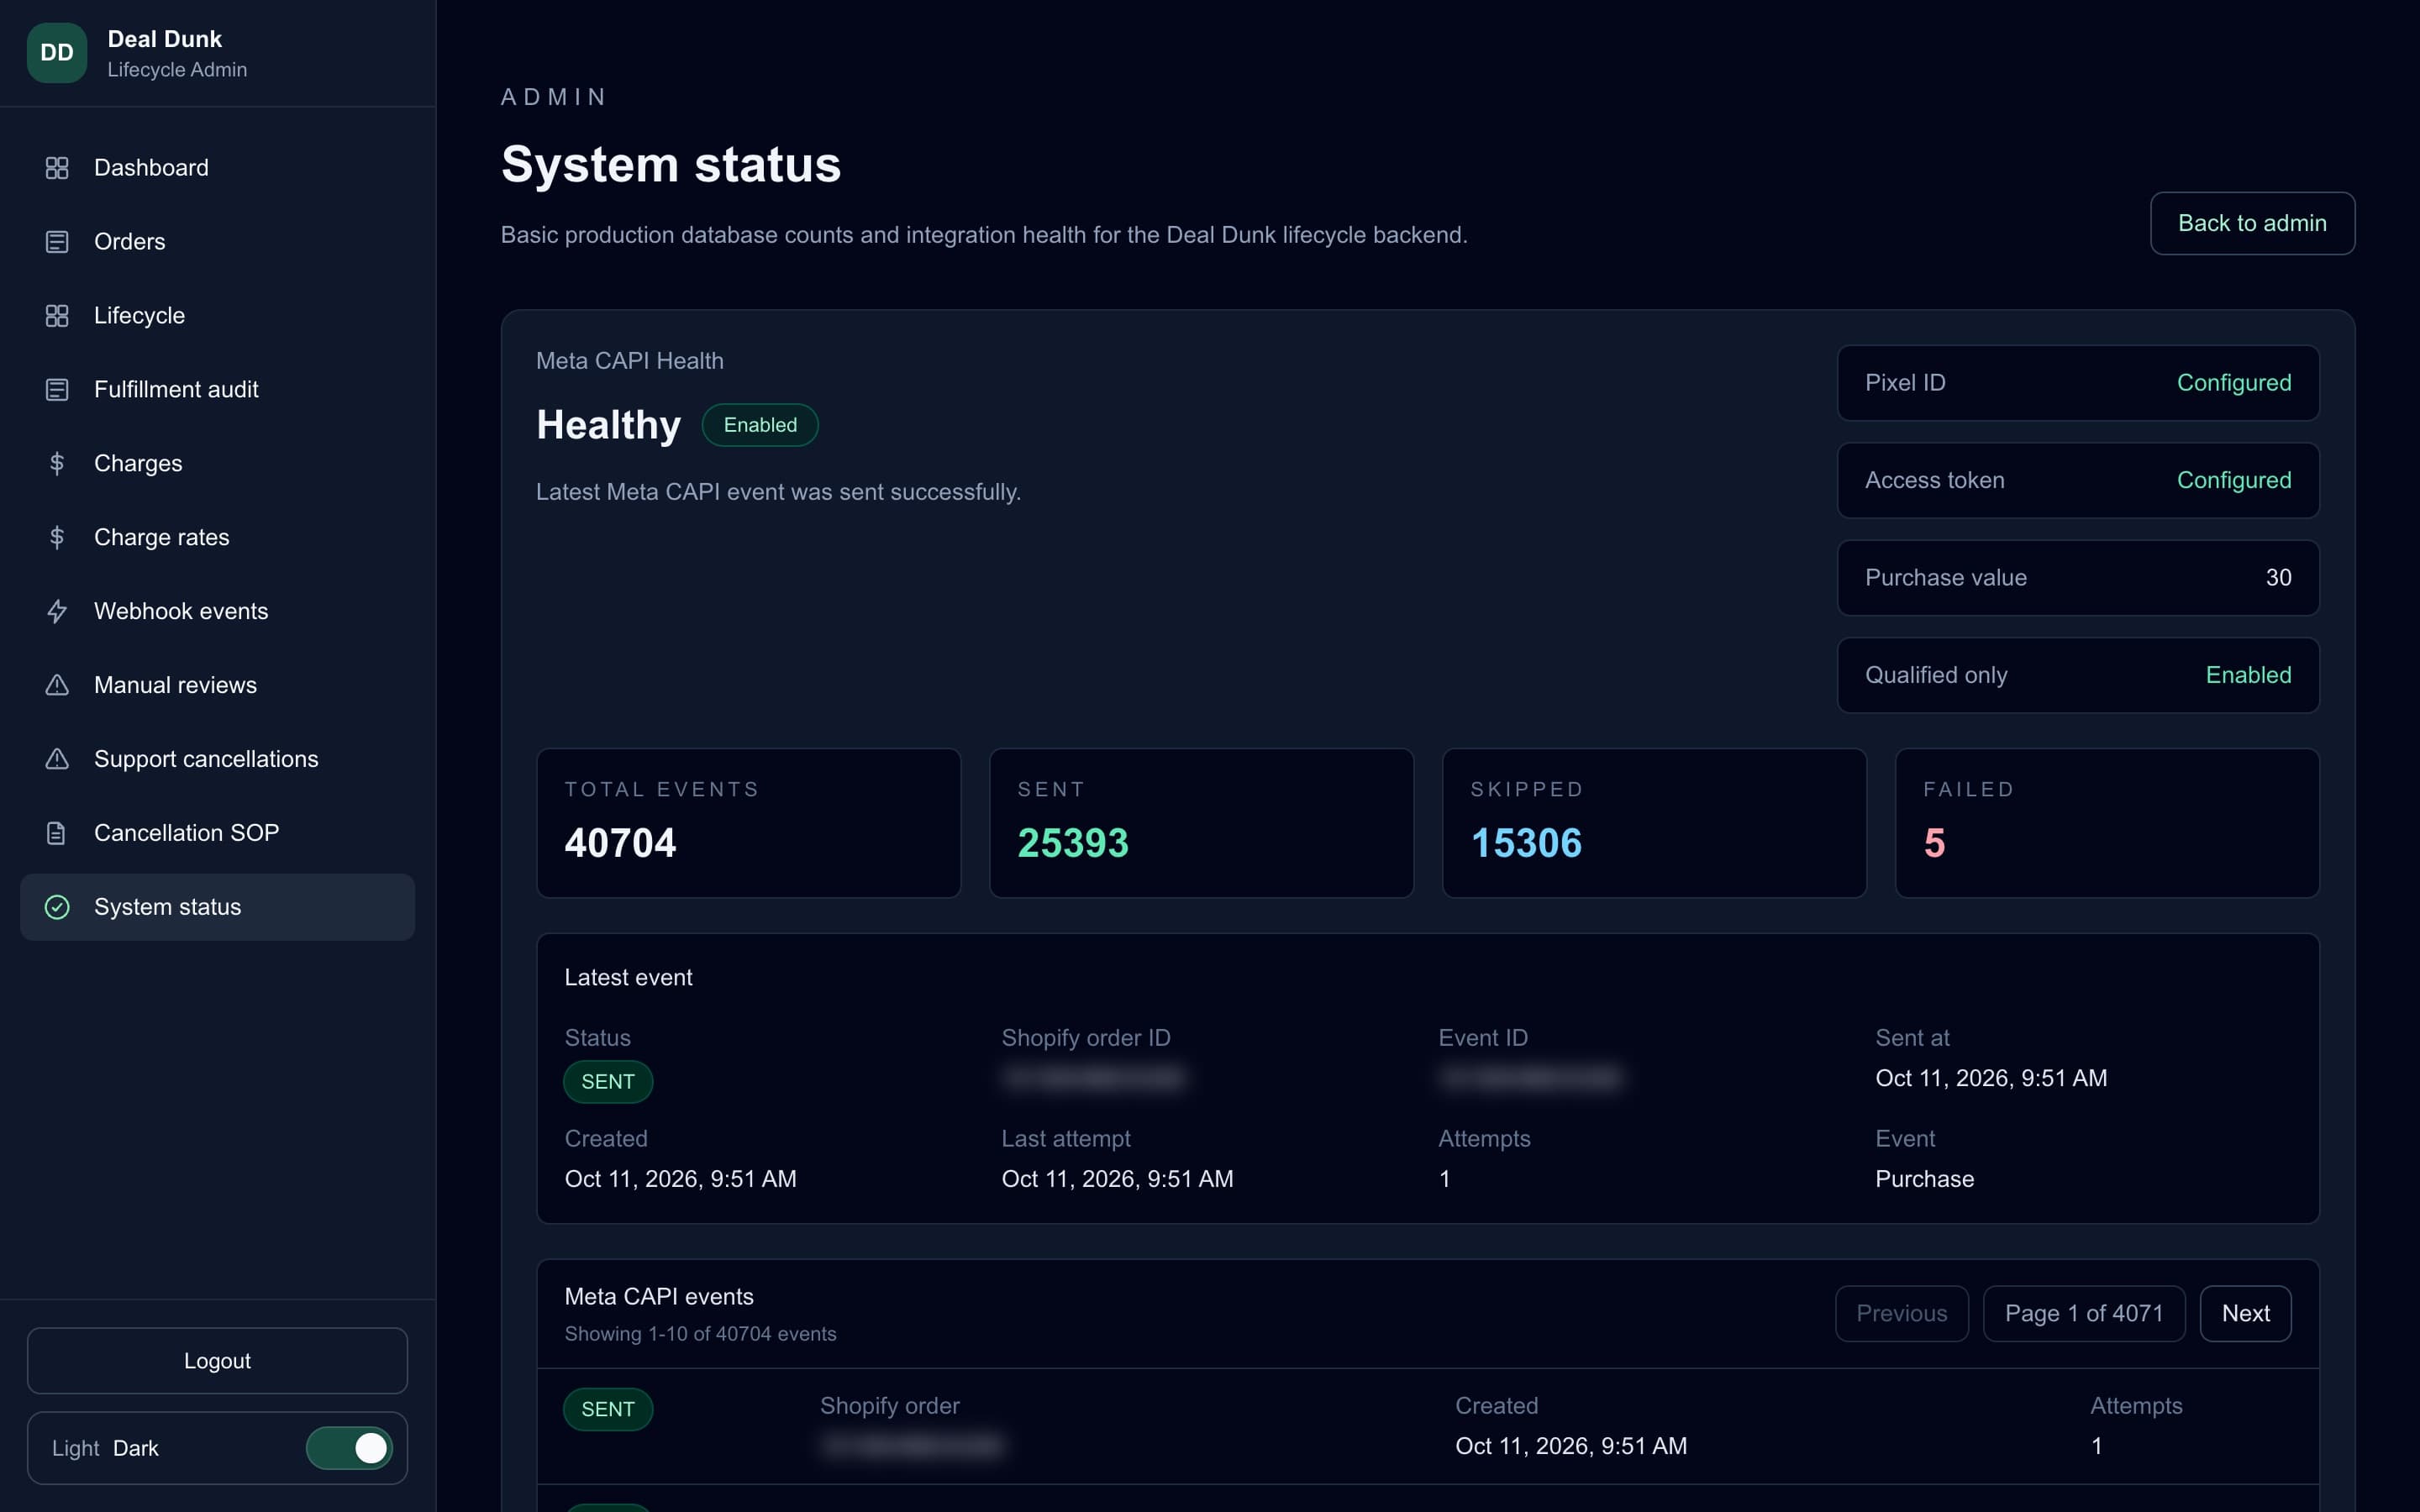2420x1512 pixels.
Task: Click the System status checkmark icon
Action: click(57, 907)
